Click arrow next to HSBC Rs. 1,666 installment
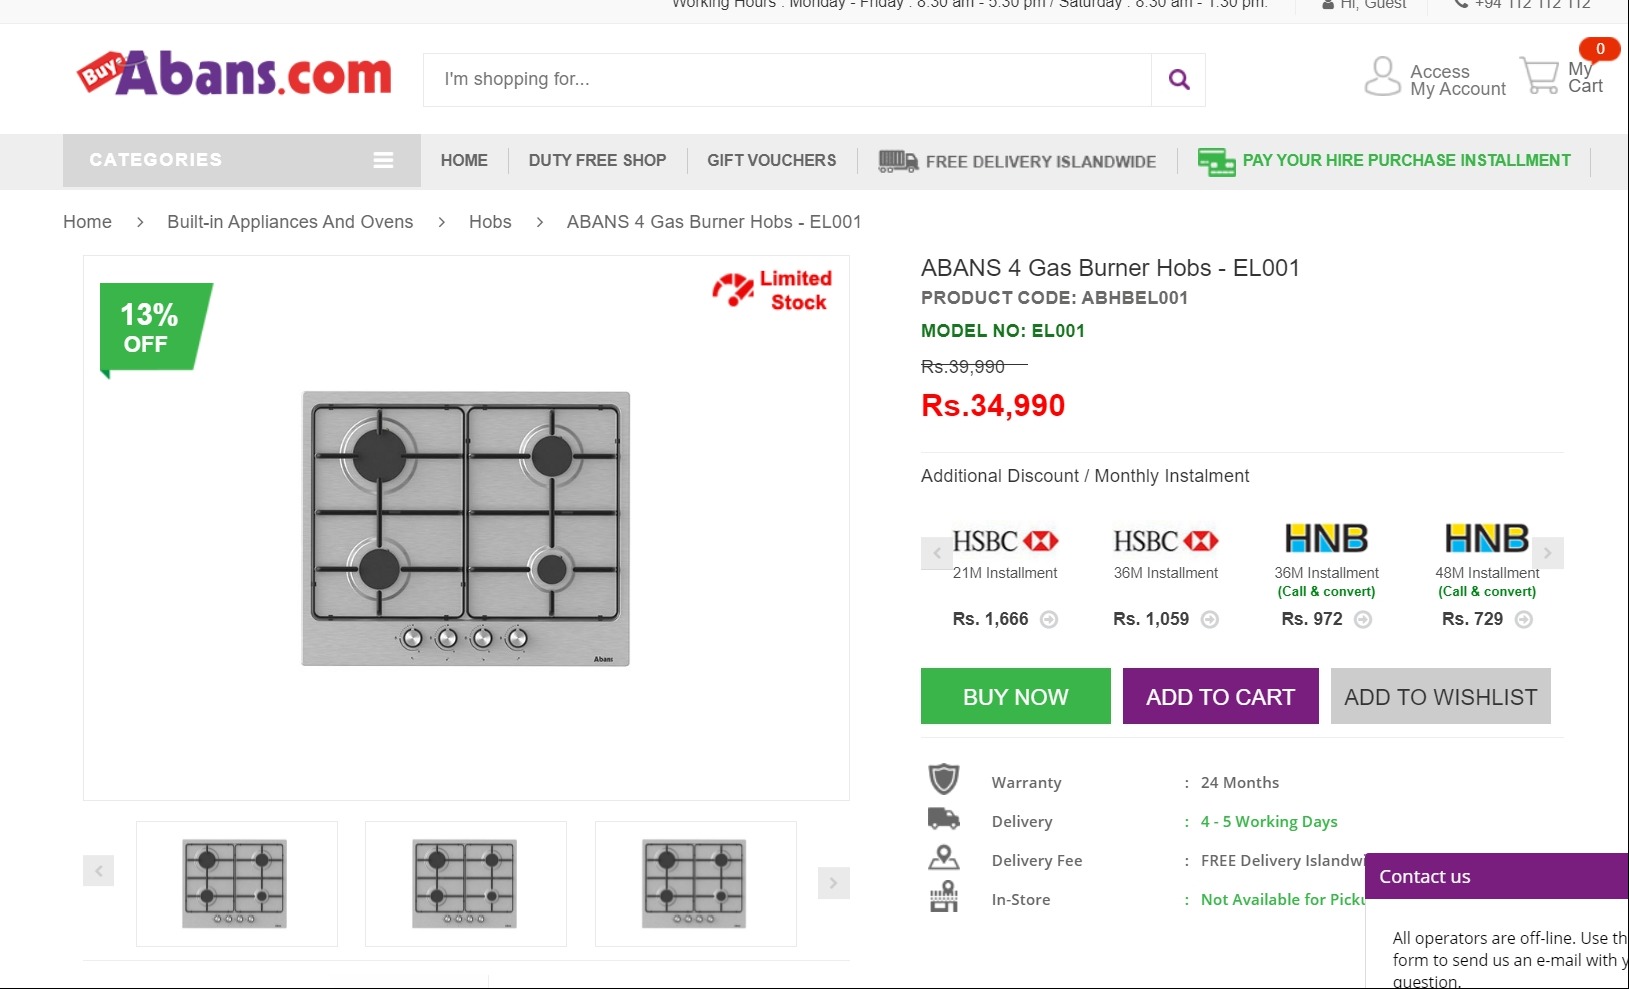1629x989 pixels. pos(1049,619)
